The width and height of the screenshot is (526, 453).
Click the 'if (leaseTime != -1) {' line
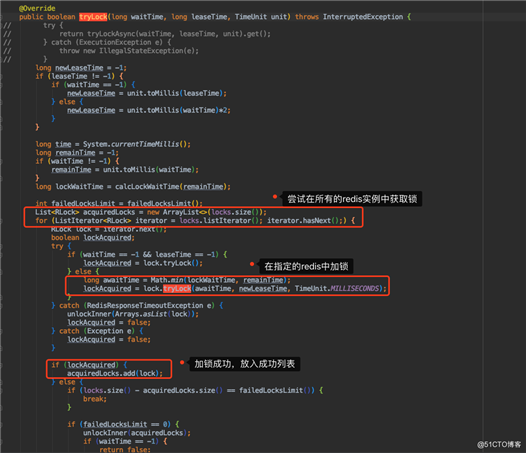click(80, 76)
